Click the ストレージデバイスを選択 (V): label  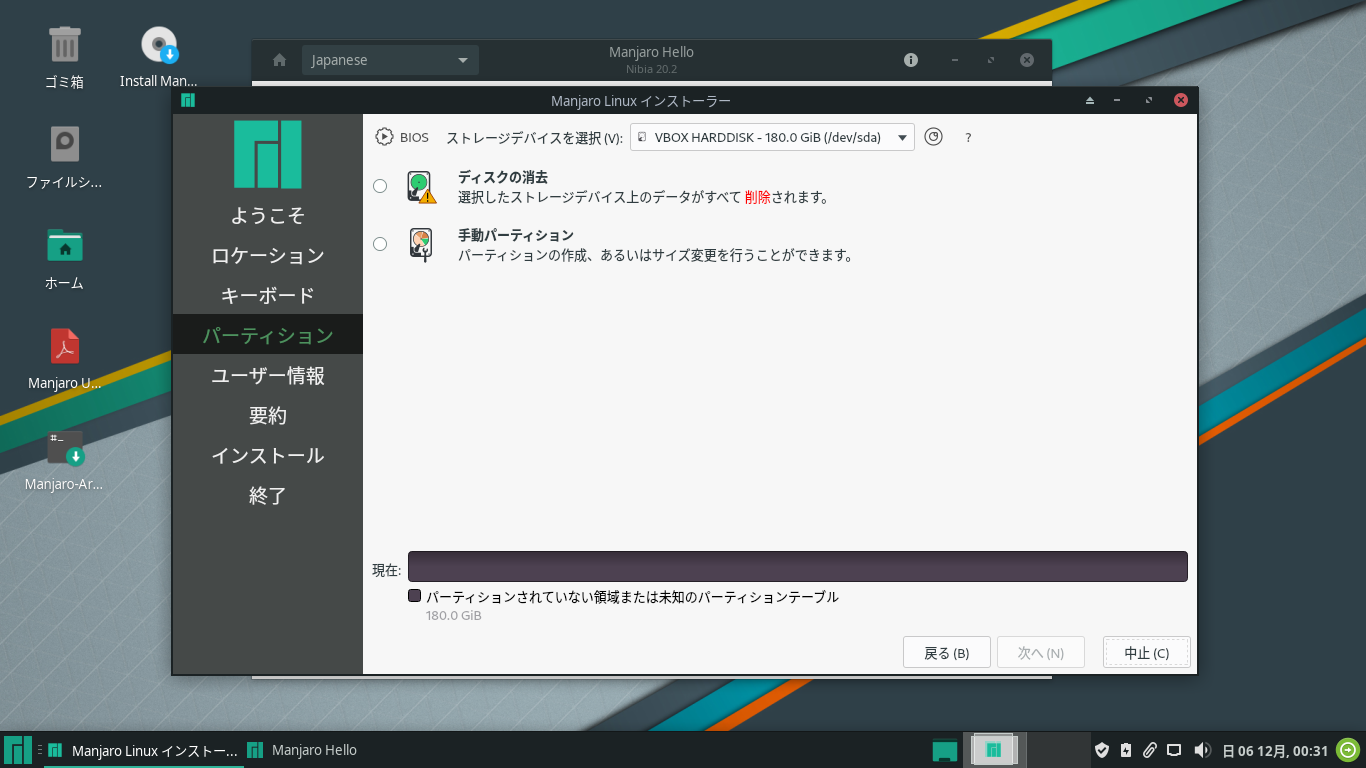[534, 138]
